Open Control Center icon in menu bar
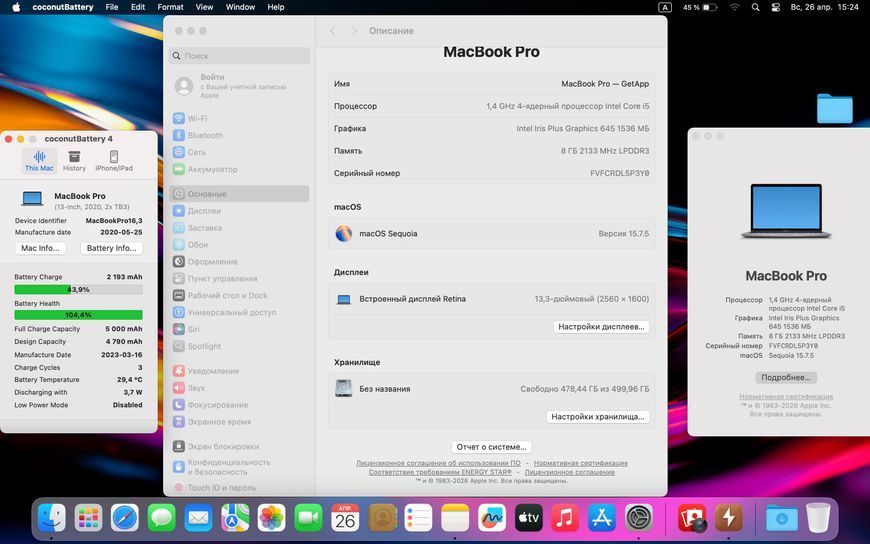Viewport: 870px width, 544px height. pos(776,7)
